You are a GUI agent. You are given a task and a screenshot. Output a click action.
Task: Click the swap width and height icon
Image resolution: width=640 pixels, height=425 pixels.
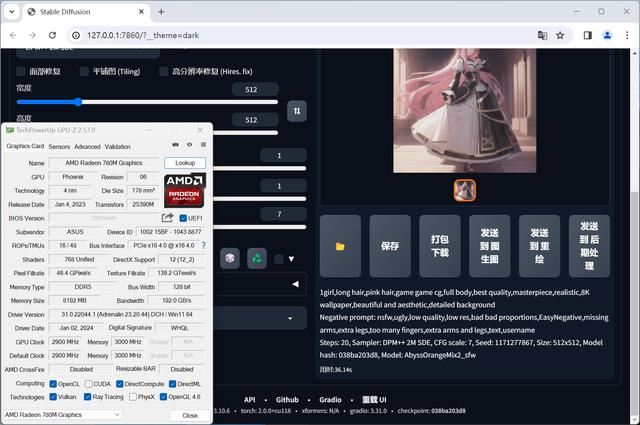[x=297, y=111]
